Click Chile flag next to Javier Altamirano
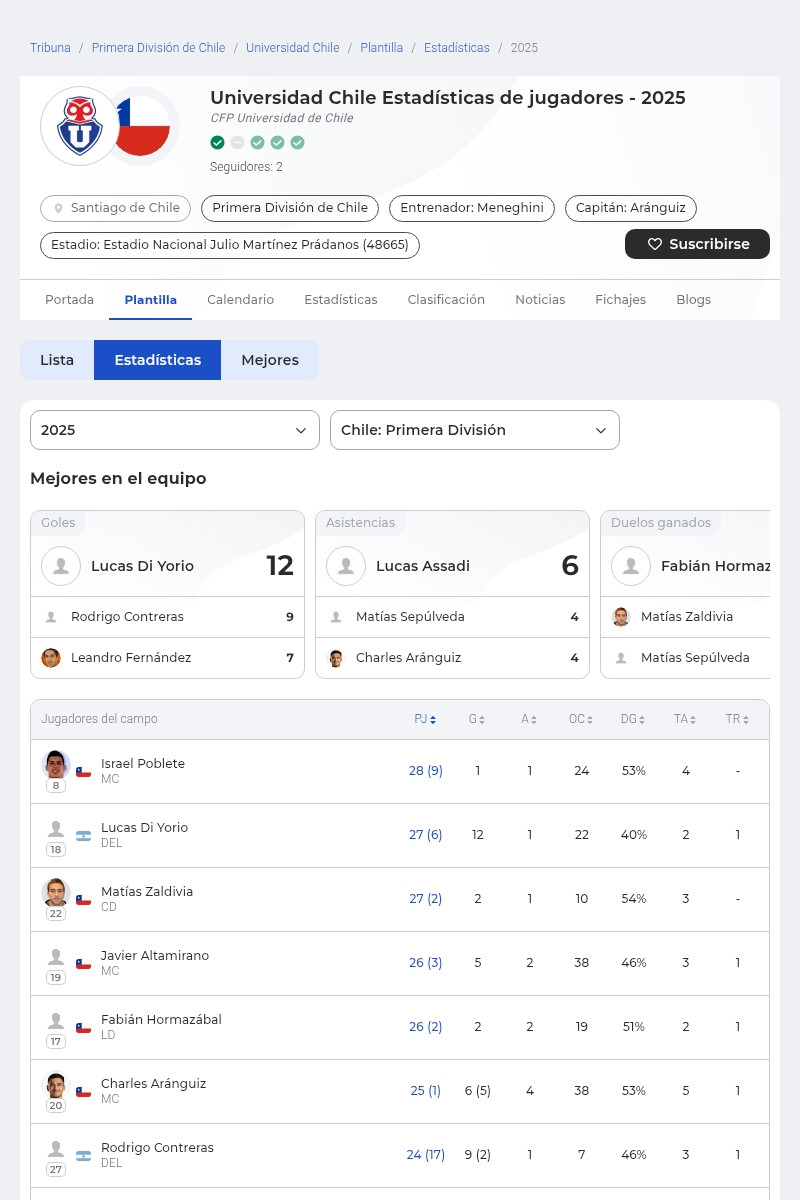Image resolution: width=800 pixels, height=1200 pixels. coord(83,964)
